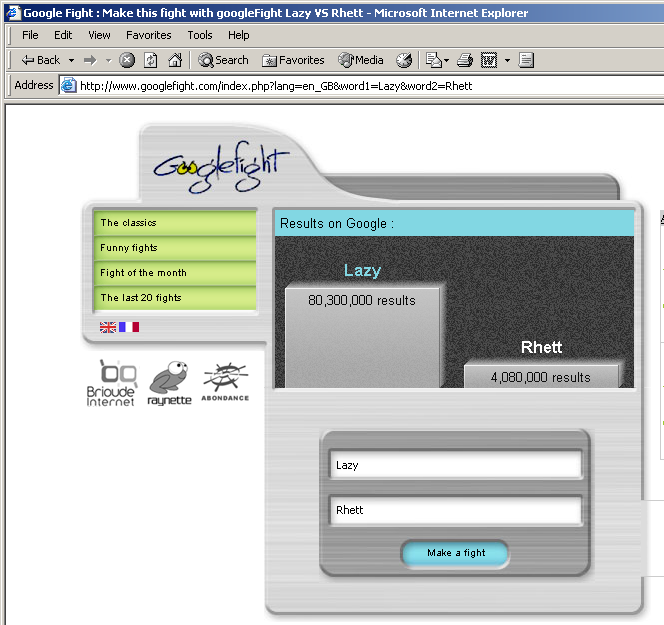664x625 pixels.
Task: Click the first keyword field containing Lazy
Action: pos(456,465)
